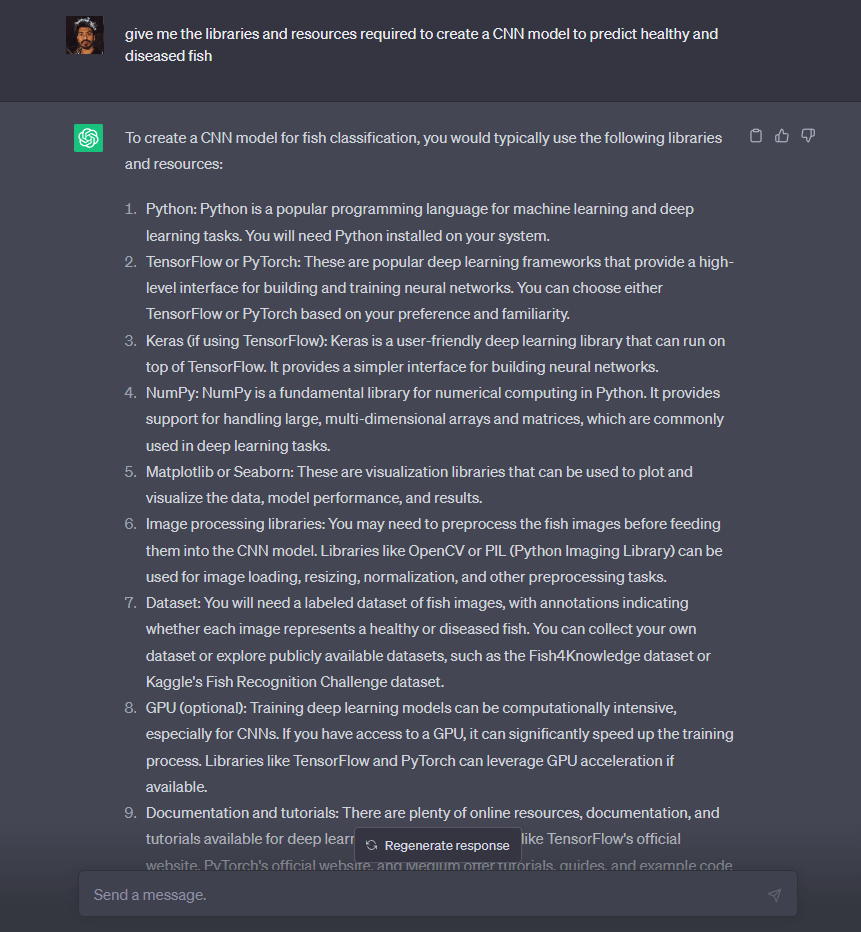Click the circular arrow icon beside Regenerate
This screenshot has height=932, width=861.
[371, 845]
